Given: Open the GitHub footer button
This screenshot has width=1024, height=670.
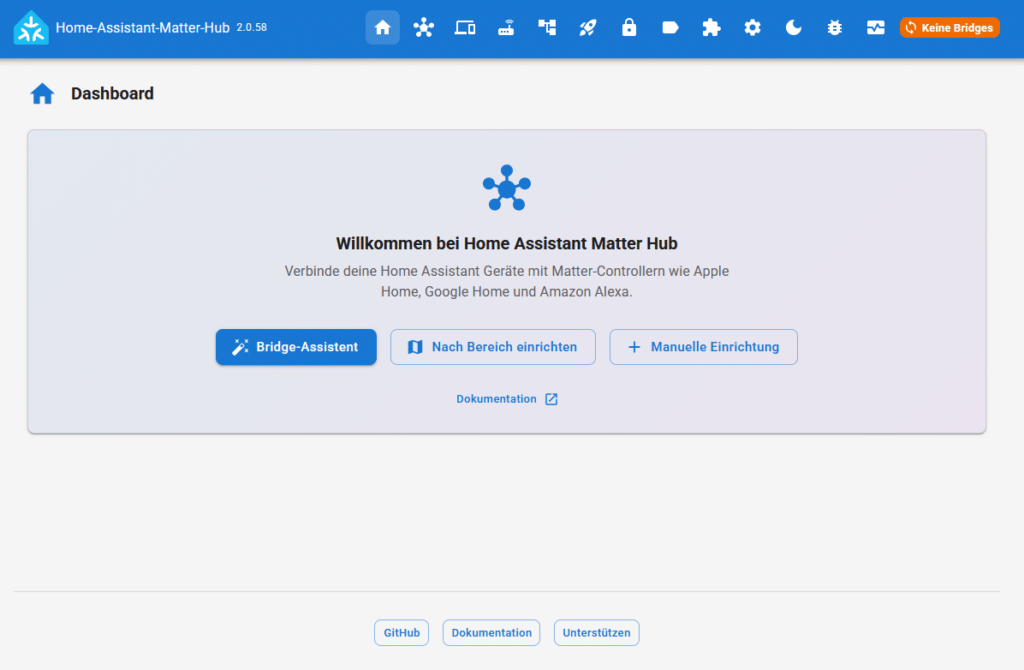Looking at the screenshot, I should point(402,632).
